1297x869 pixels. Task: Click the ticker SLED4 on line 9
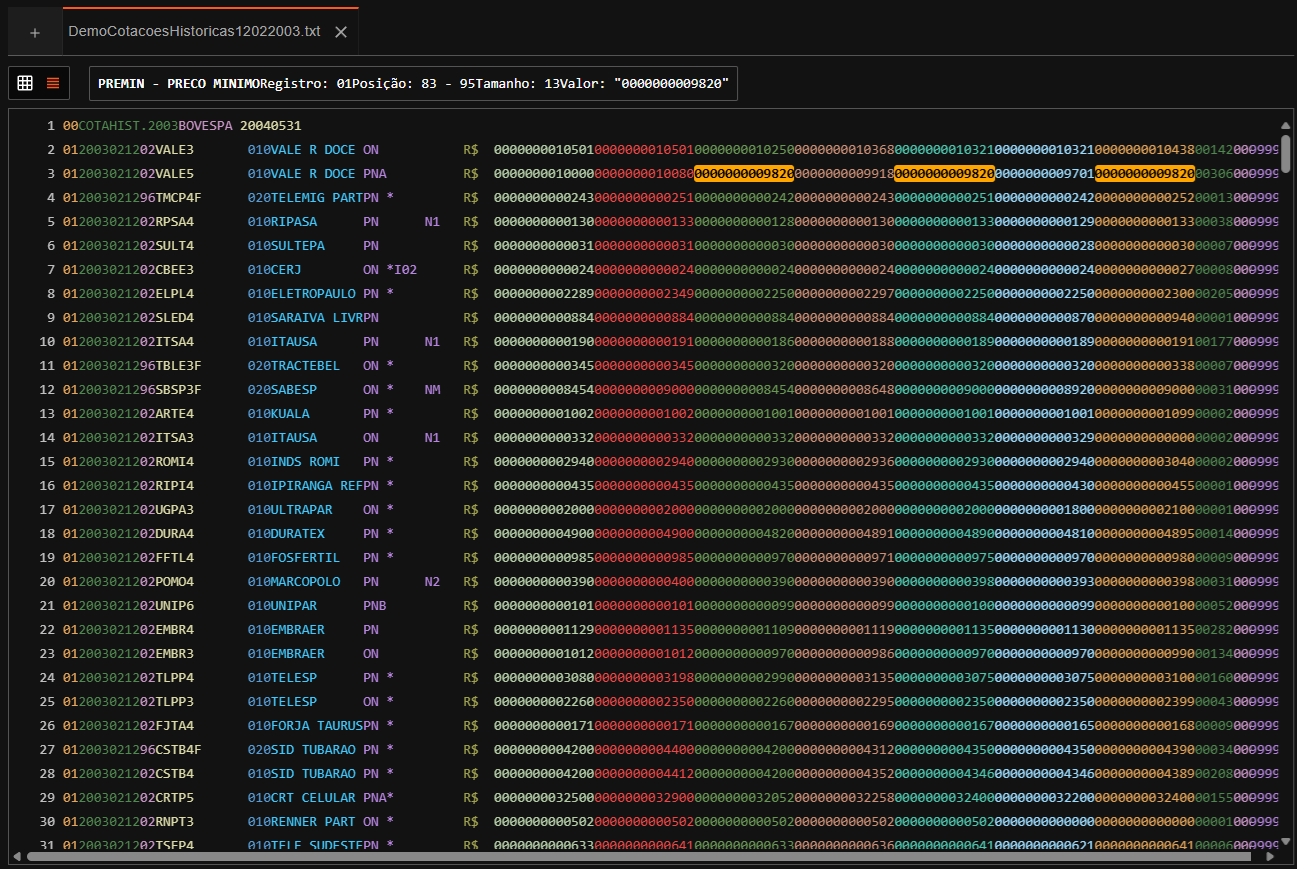point(174,318)
